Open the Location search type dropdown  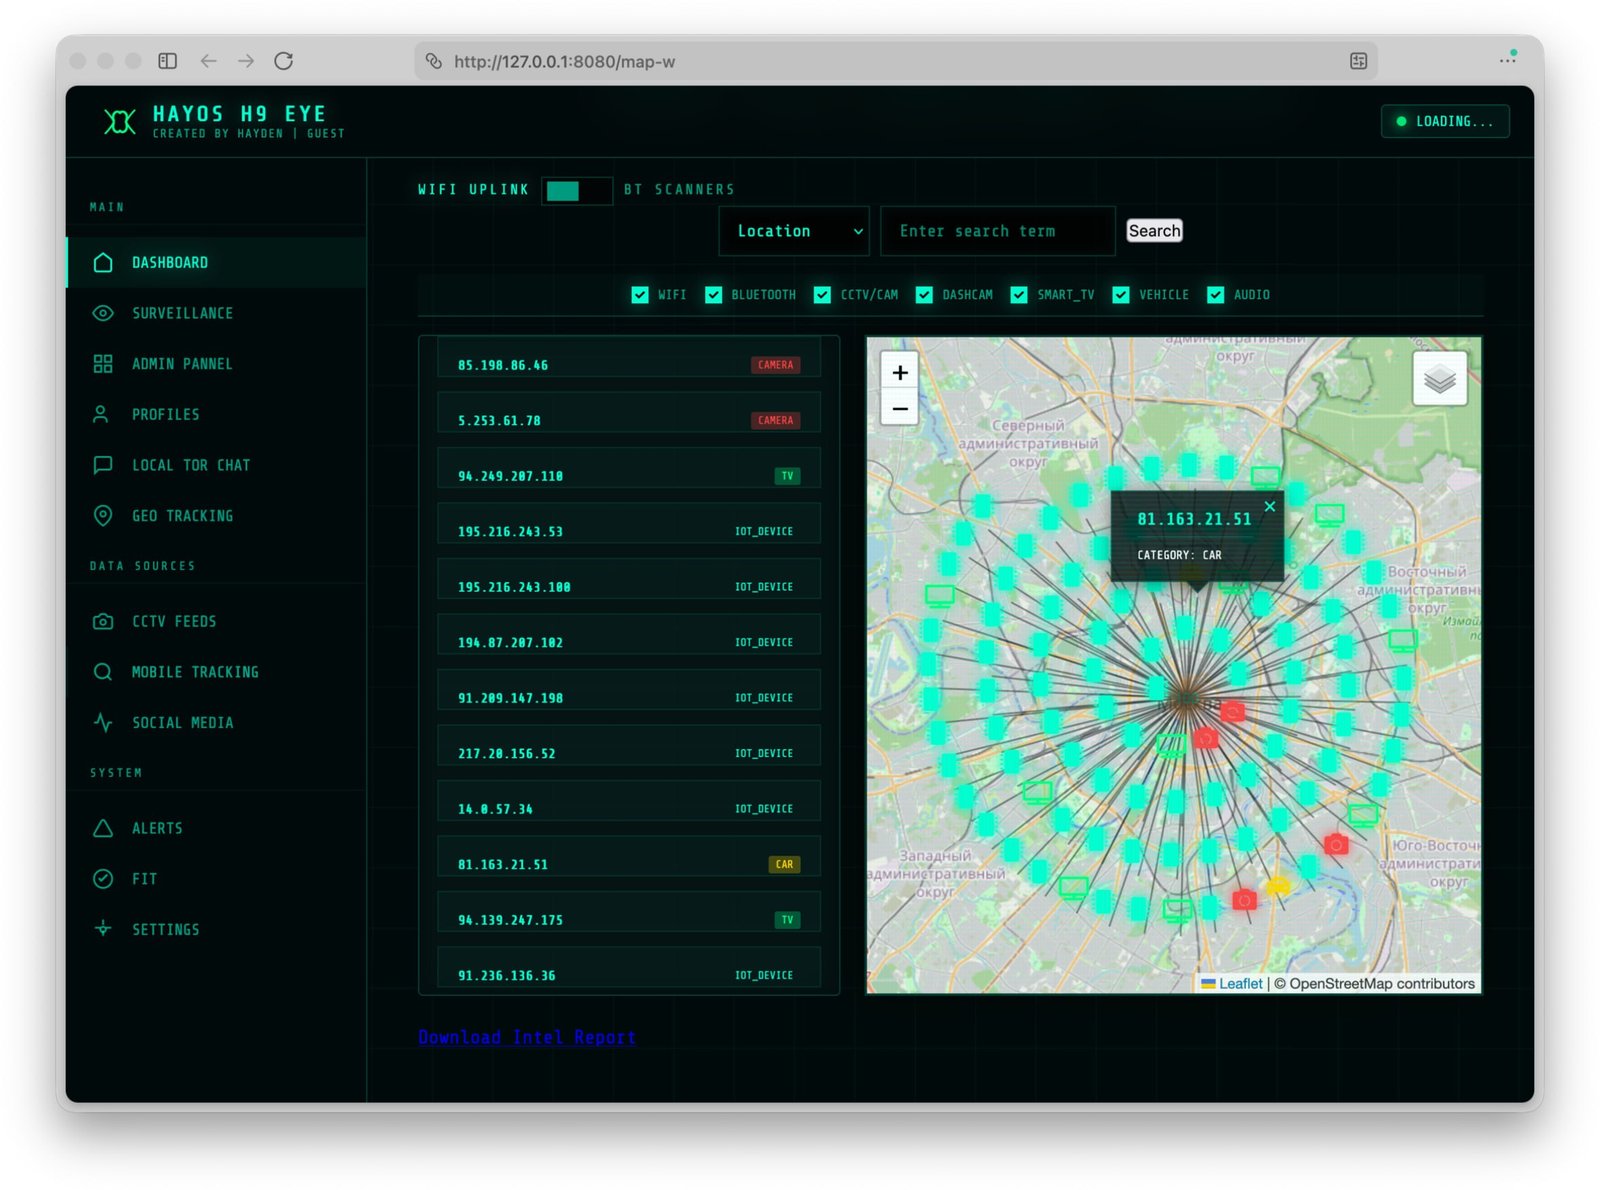click(794, 231)
